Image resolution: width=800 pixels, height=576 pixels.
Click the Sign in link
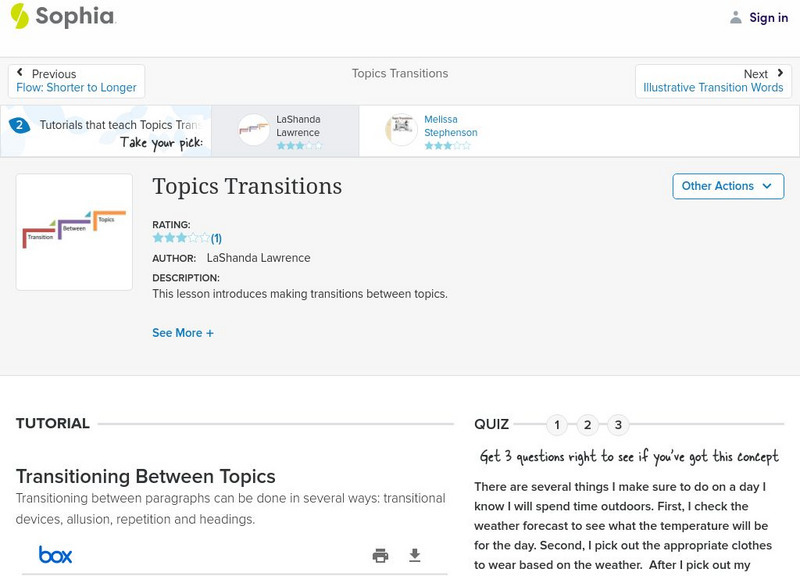pos(768,17)
